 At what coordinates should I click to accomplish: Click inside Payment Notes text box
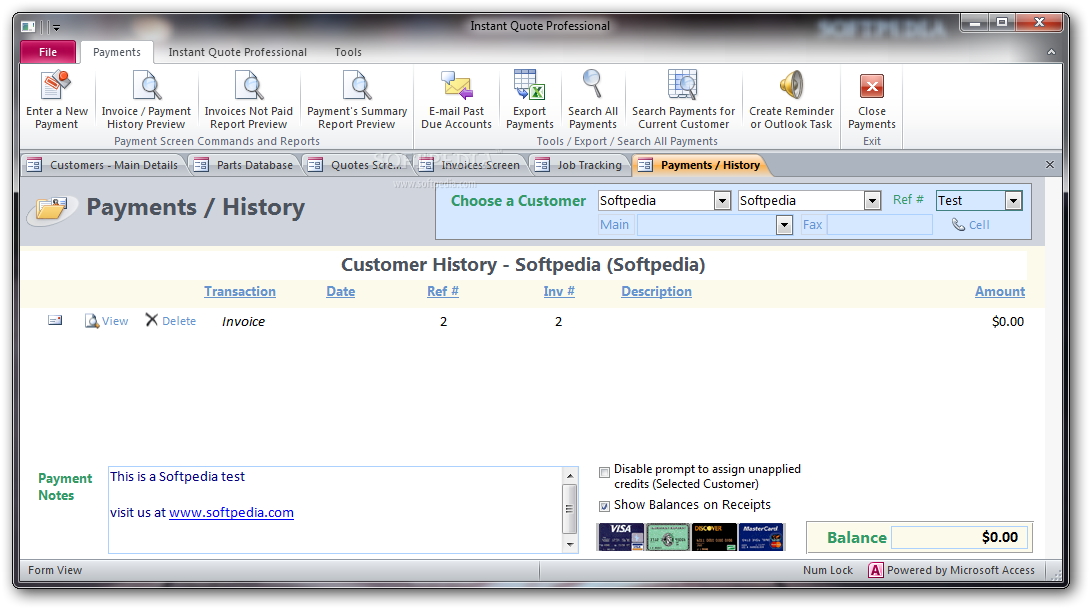pos(335,510)
